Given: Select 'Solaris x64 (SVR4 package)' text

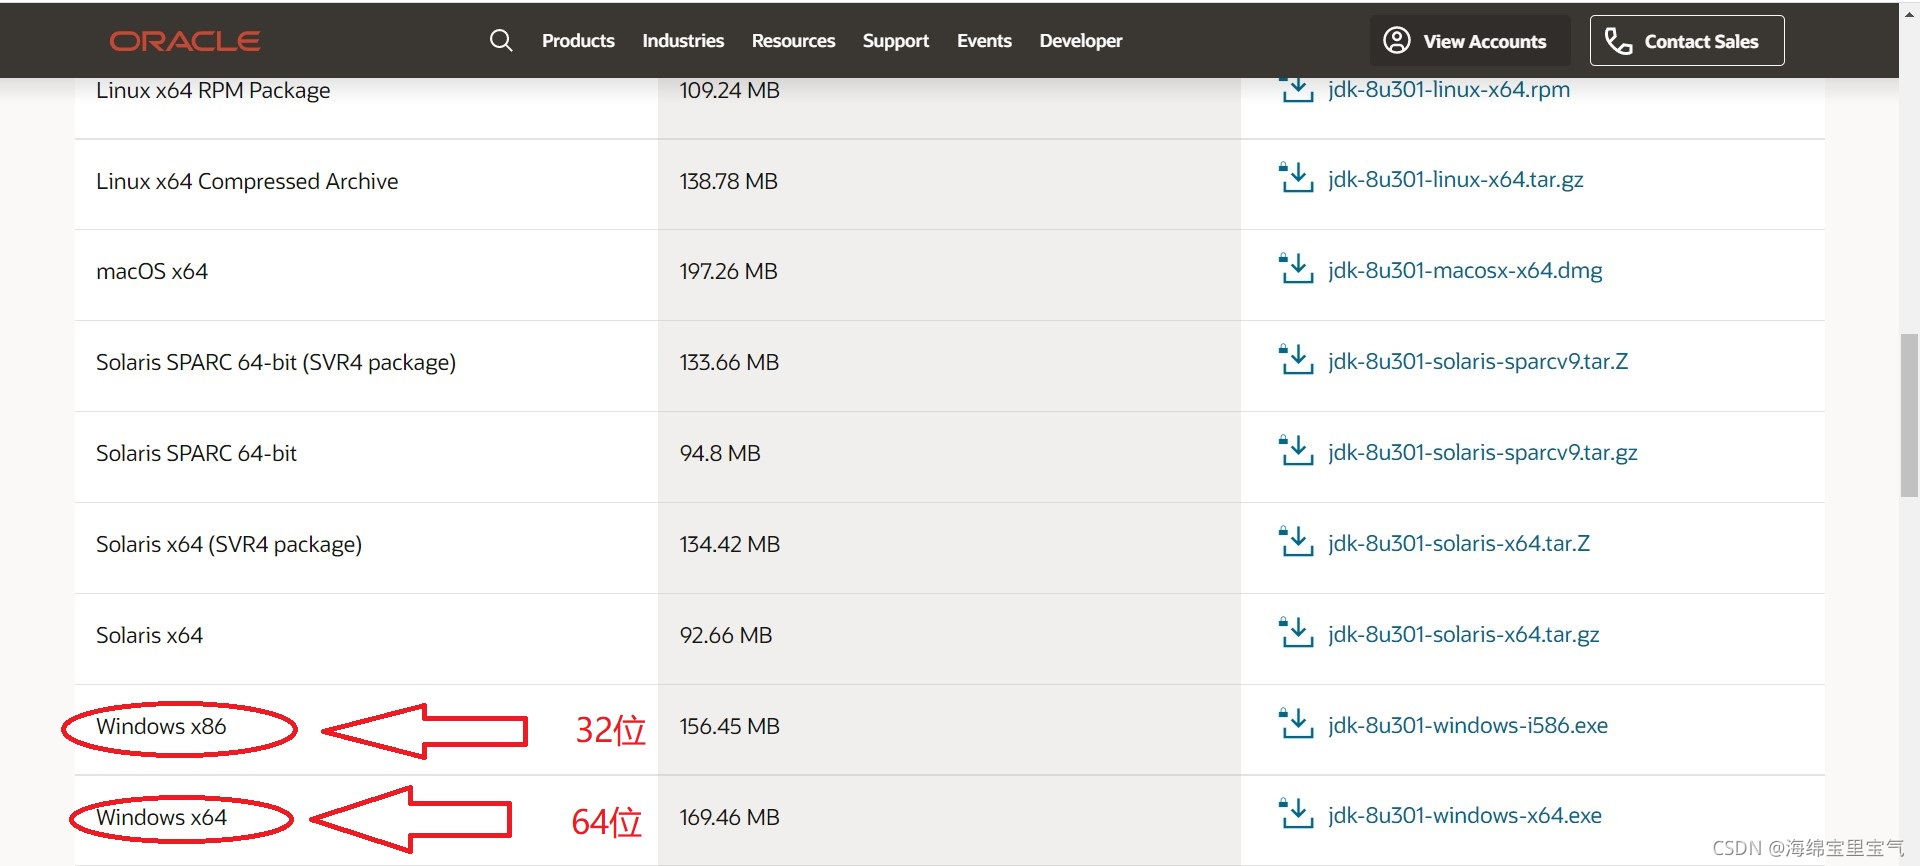Looking at the screenshot, I should point(229,544).
